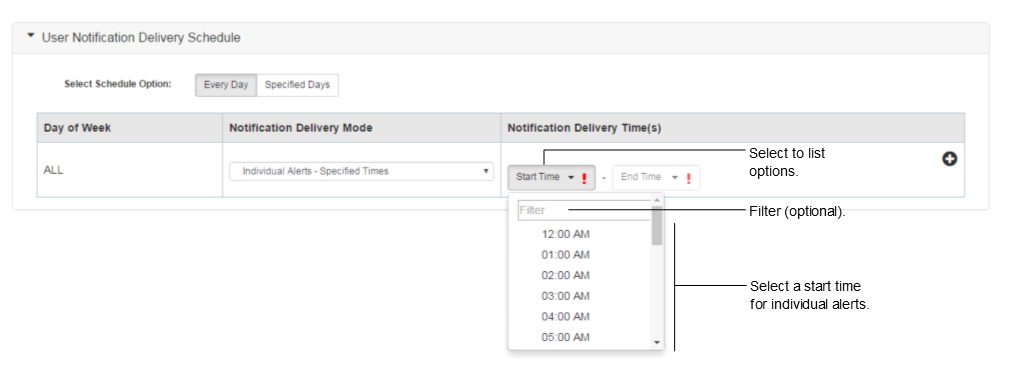
Task: Click red exclamation mark beside Start Time
Action: (584, 178)
